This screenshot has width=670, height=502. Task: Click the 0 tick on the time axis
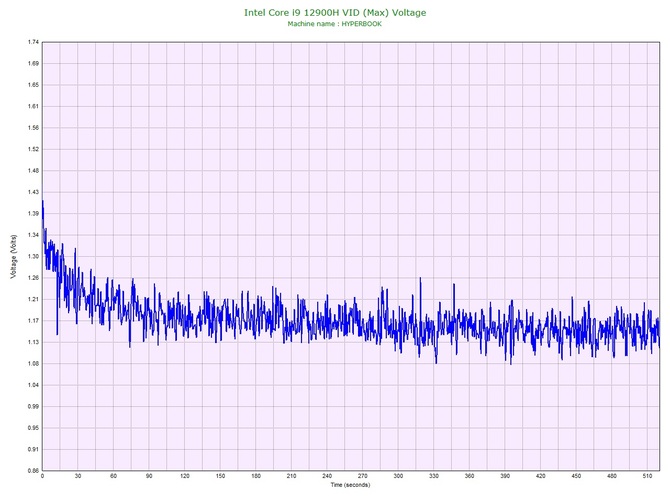coord(42,476)
